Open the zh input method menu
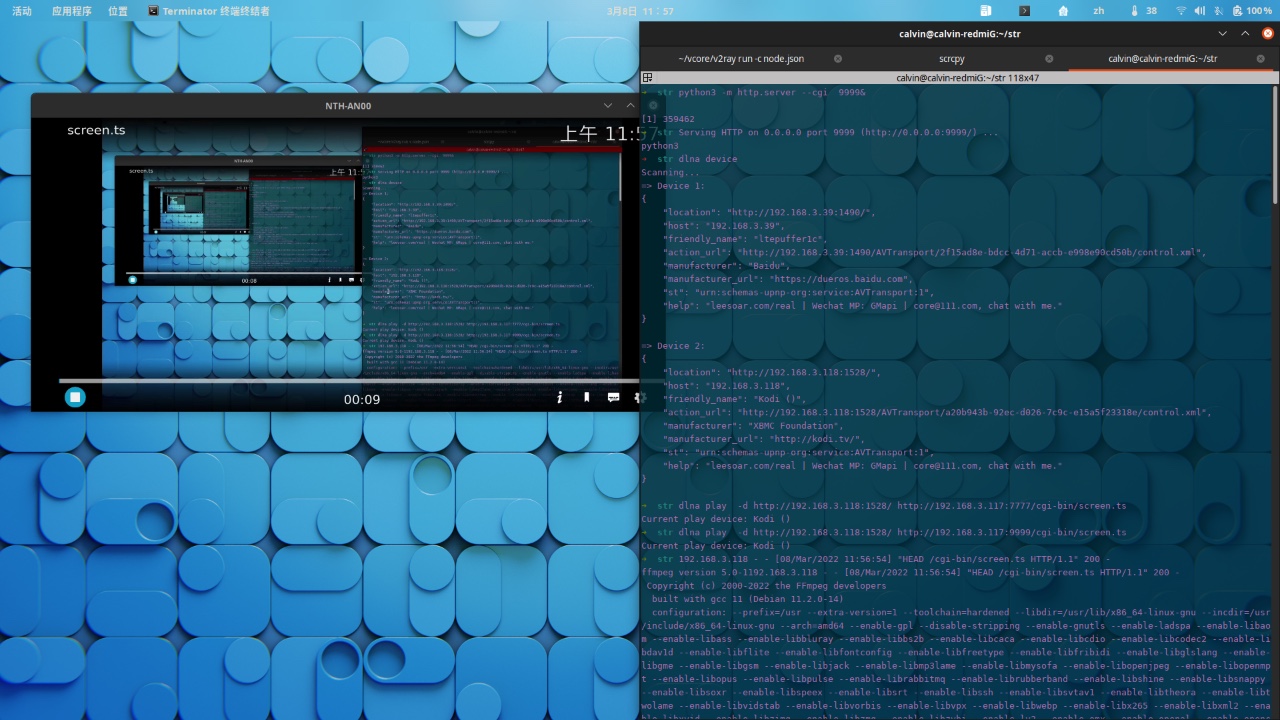Screen dimensions: 1280x720 pyautogui.click(x=1099, y=10)
